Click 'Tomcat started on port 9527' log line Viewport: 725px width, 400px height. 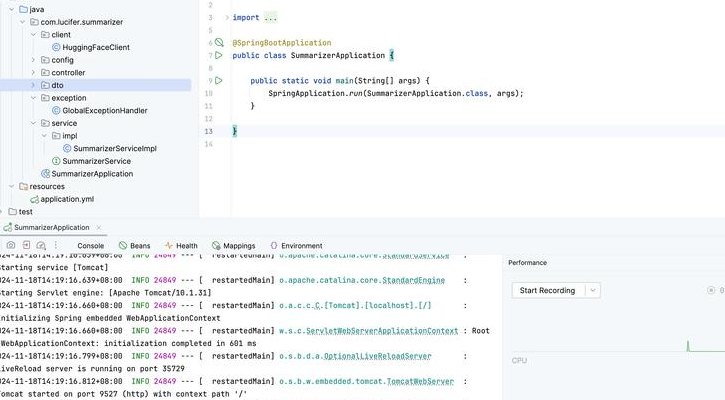[x=123, y=394]
